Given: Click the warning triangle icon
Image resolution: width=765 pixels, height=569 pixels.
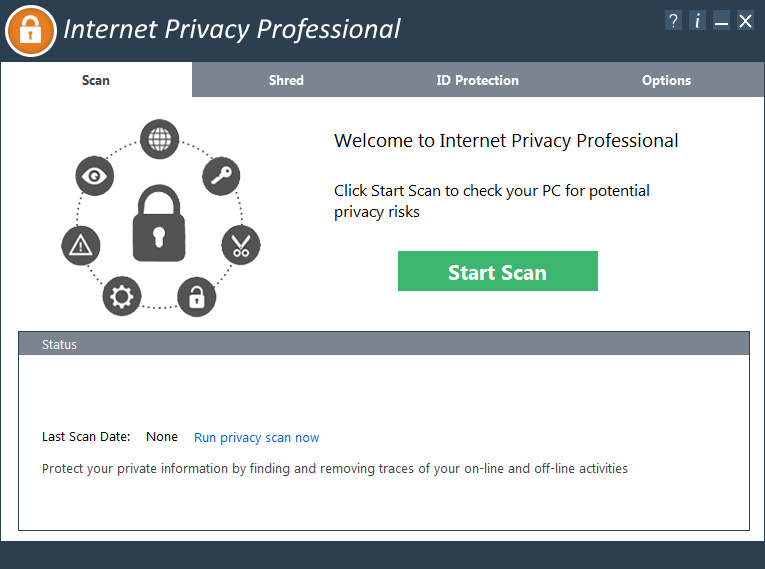Looking at the screenshot, I should click(79, 246).
